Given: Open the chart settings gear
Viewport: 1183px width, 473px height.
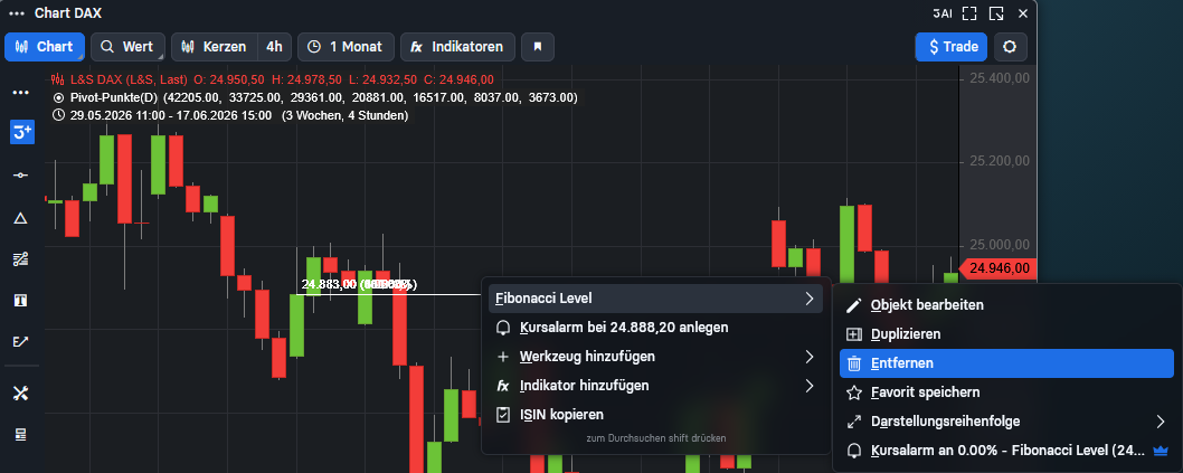Looking at the screenshot, I should [x=1010, y=47].
